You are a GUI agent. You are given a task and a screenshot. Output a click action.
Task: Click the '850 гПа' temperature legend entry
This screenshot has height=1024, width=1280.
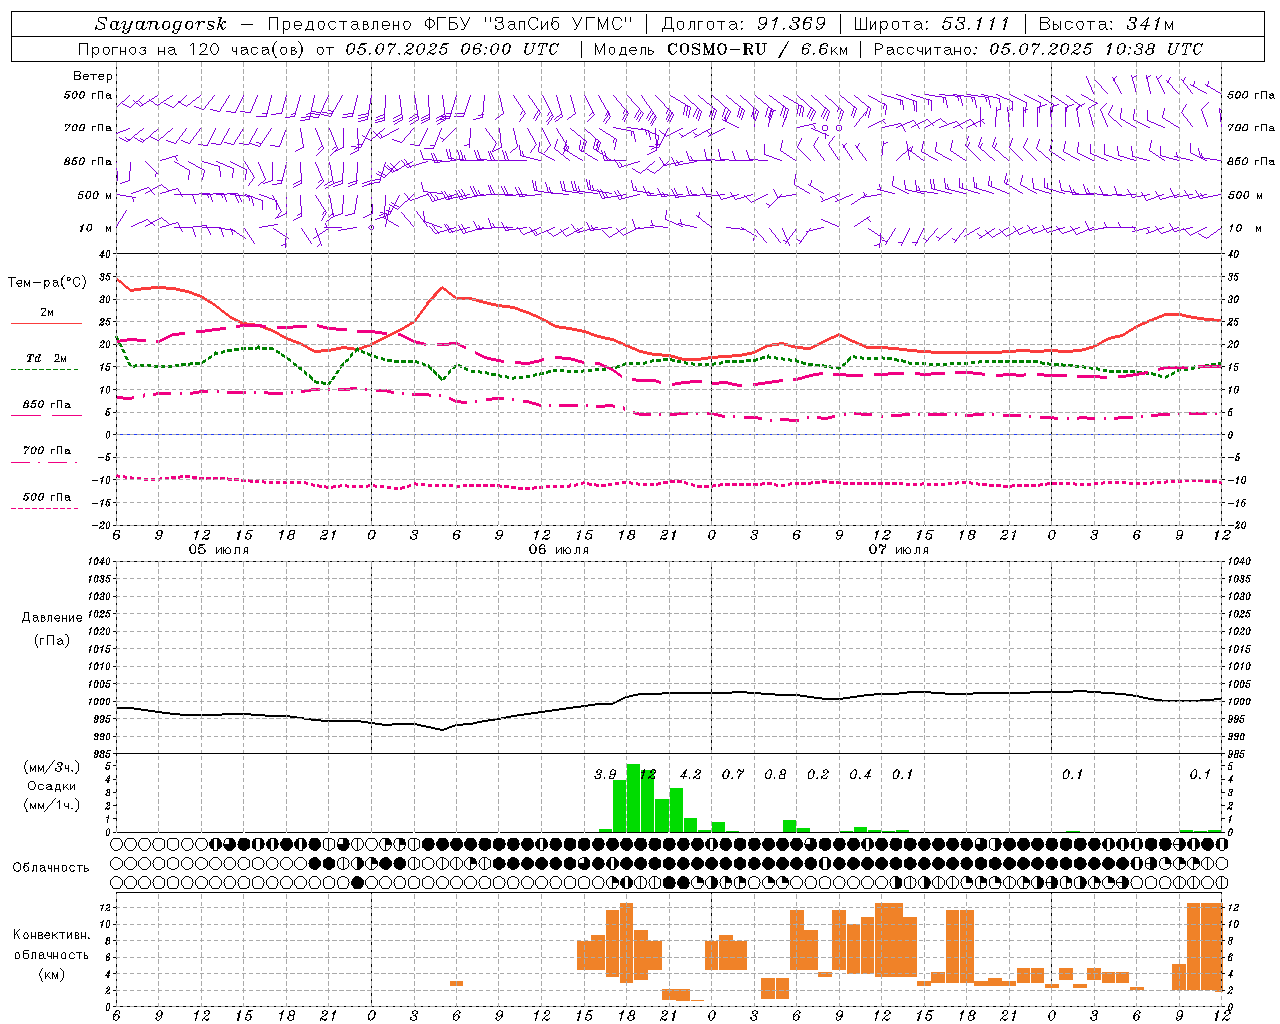[x=47, y=405]
